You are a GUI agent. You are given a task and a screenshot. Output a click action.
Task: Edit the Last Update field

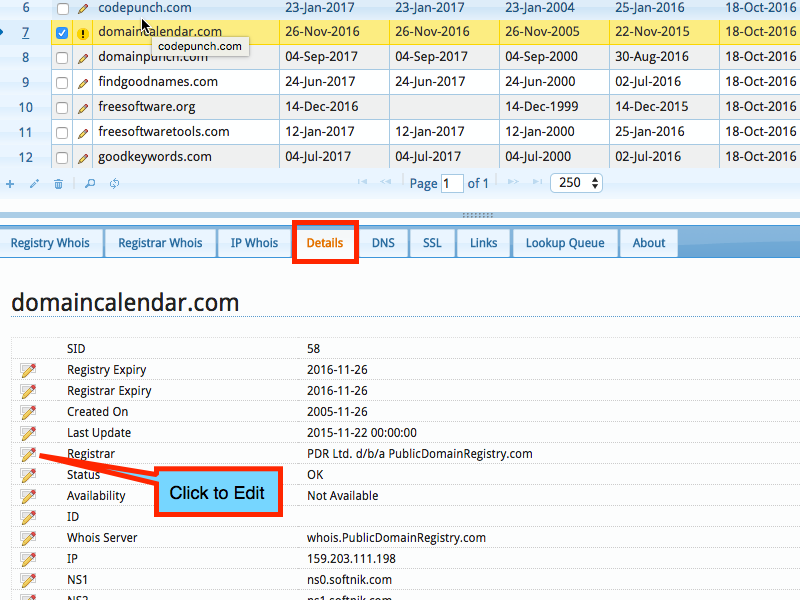pos(28,433)
